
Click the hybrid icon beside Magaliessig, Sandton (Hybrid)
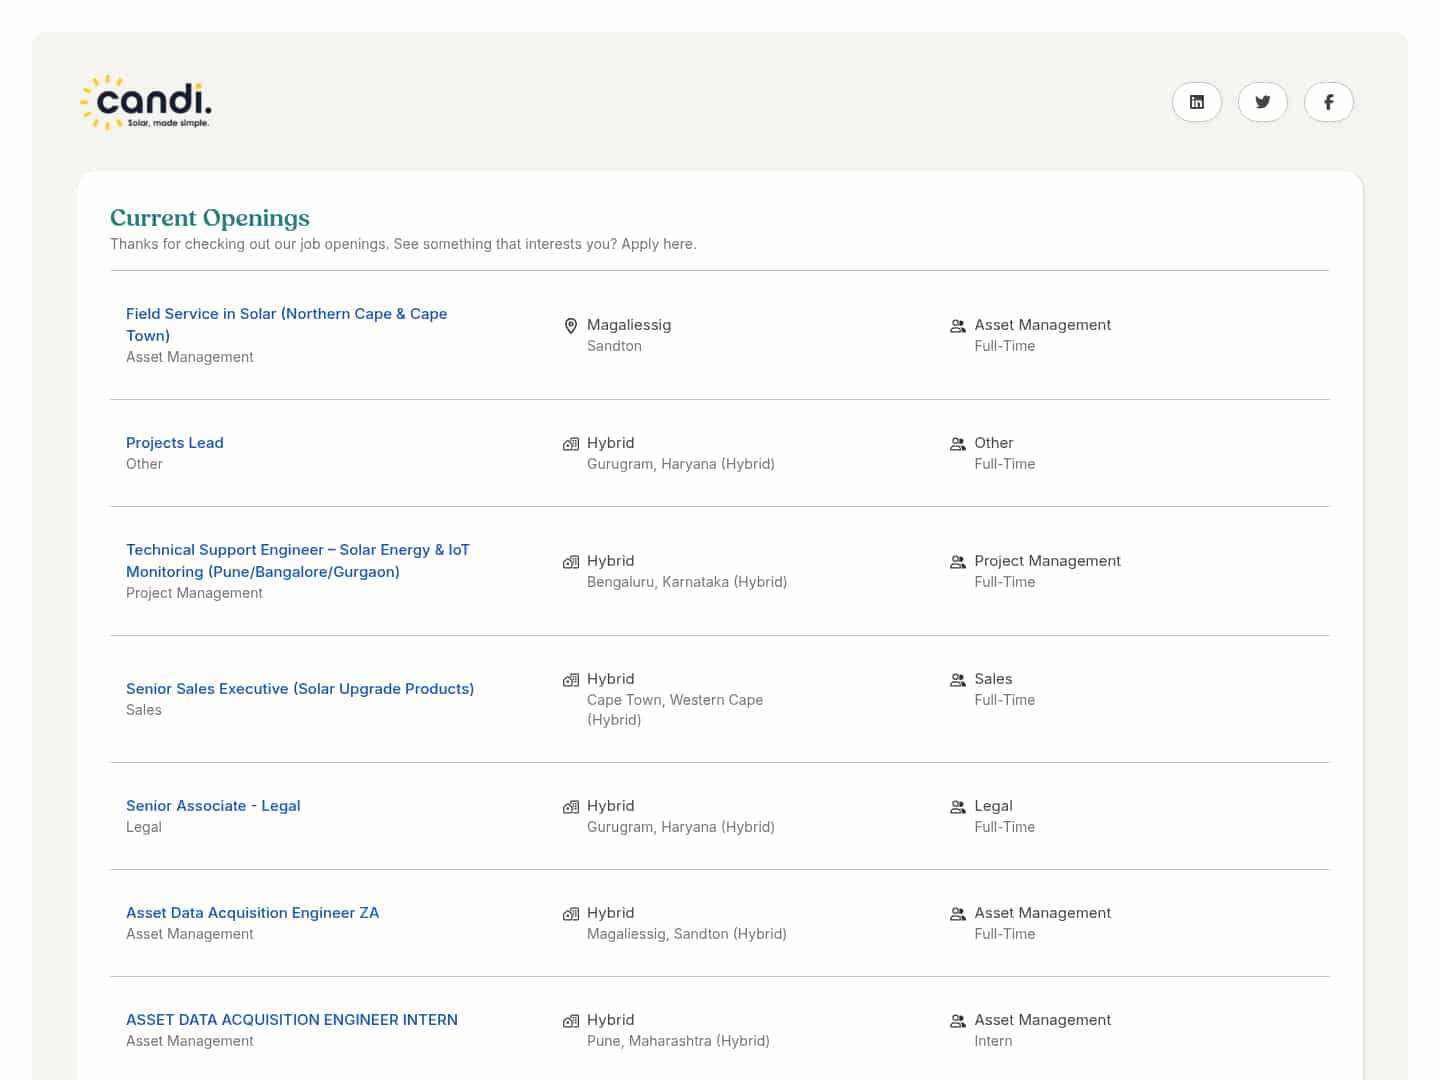[x=571, y=914]
